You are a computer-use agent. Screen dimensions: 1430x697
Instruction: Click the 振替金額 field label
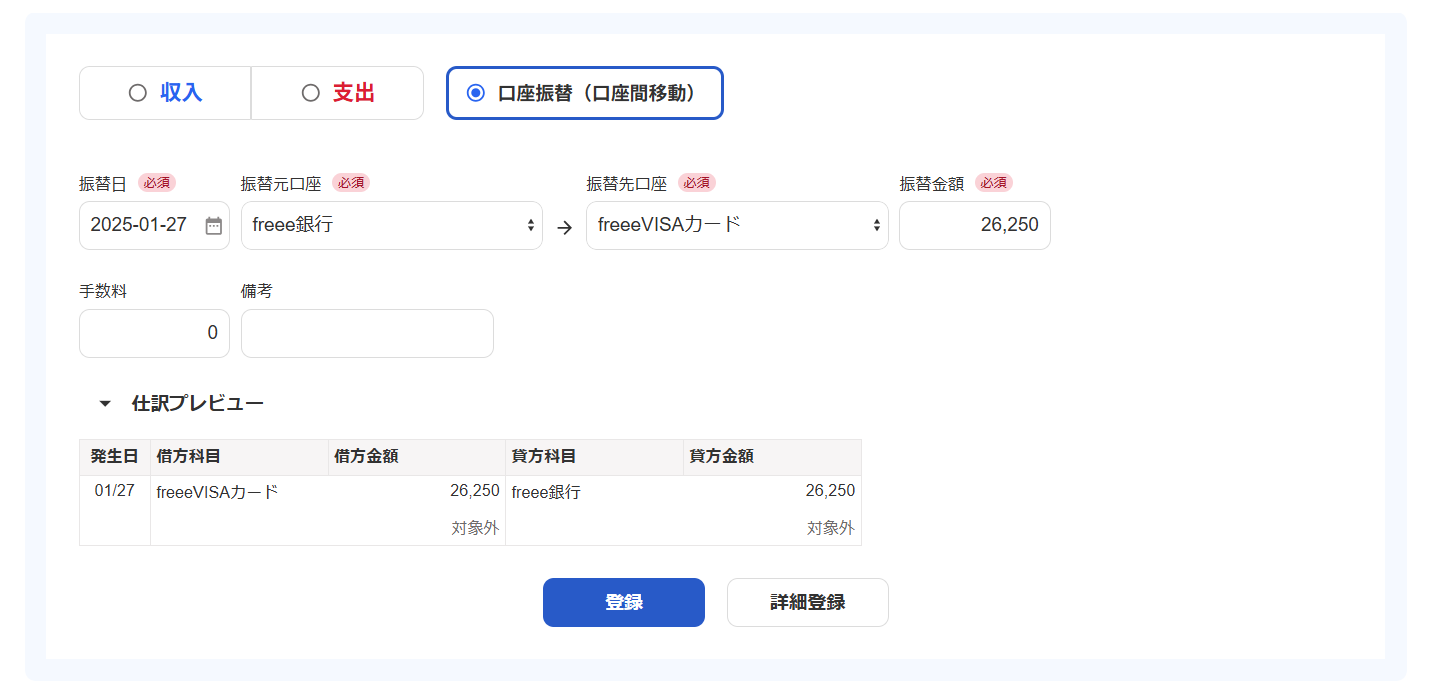[x=931, y=183]
